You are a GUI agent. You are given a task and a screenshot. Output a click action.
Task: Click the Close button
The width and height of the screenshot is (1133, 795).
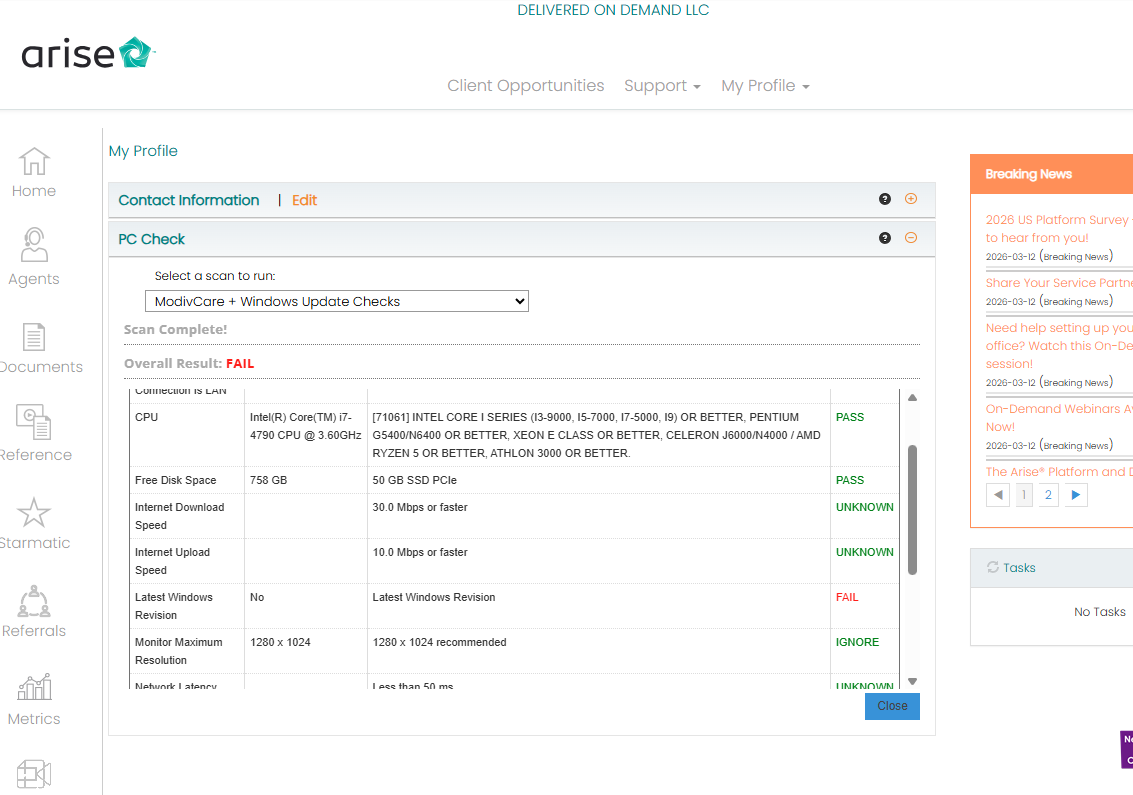(x=892, y=706)
